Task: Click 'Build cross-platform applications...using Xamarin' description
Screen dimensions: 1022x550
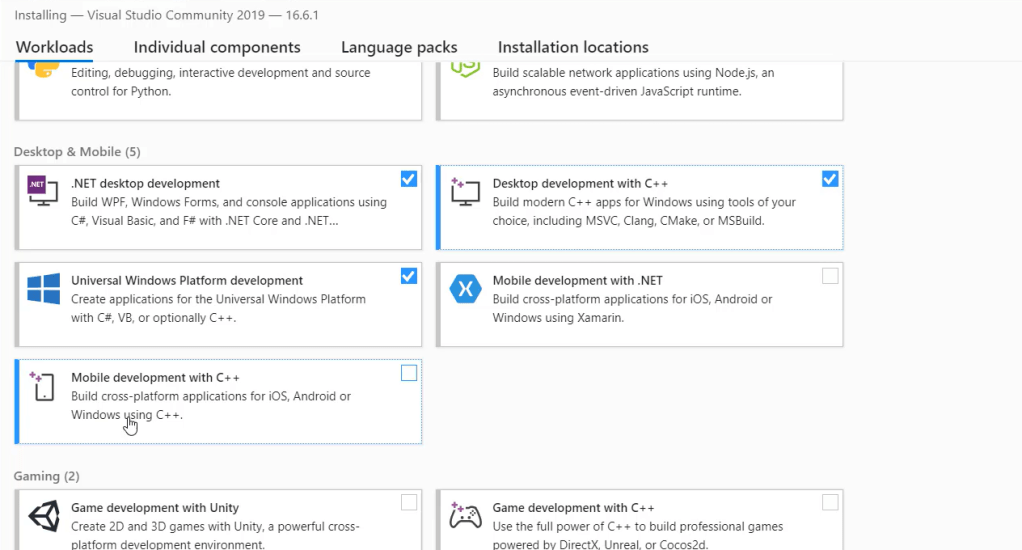Action: tap(632, 308)
